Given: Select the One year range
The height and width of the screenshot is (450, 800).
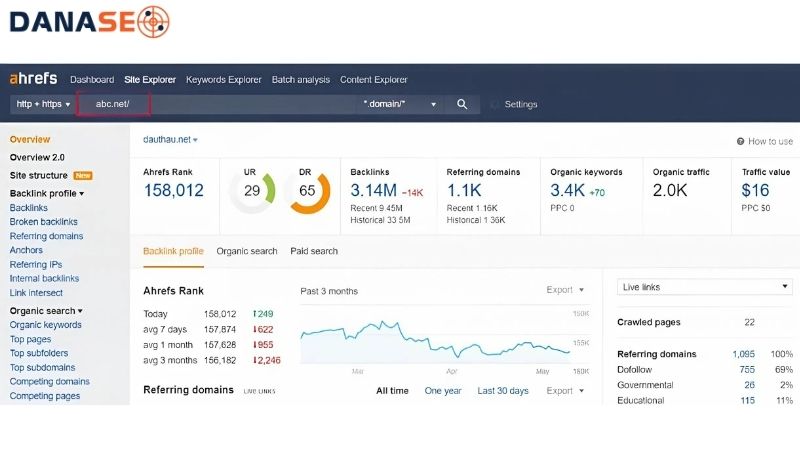Looking at the screenshot, I should [443, 391].
